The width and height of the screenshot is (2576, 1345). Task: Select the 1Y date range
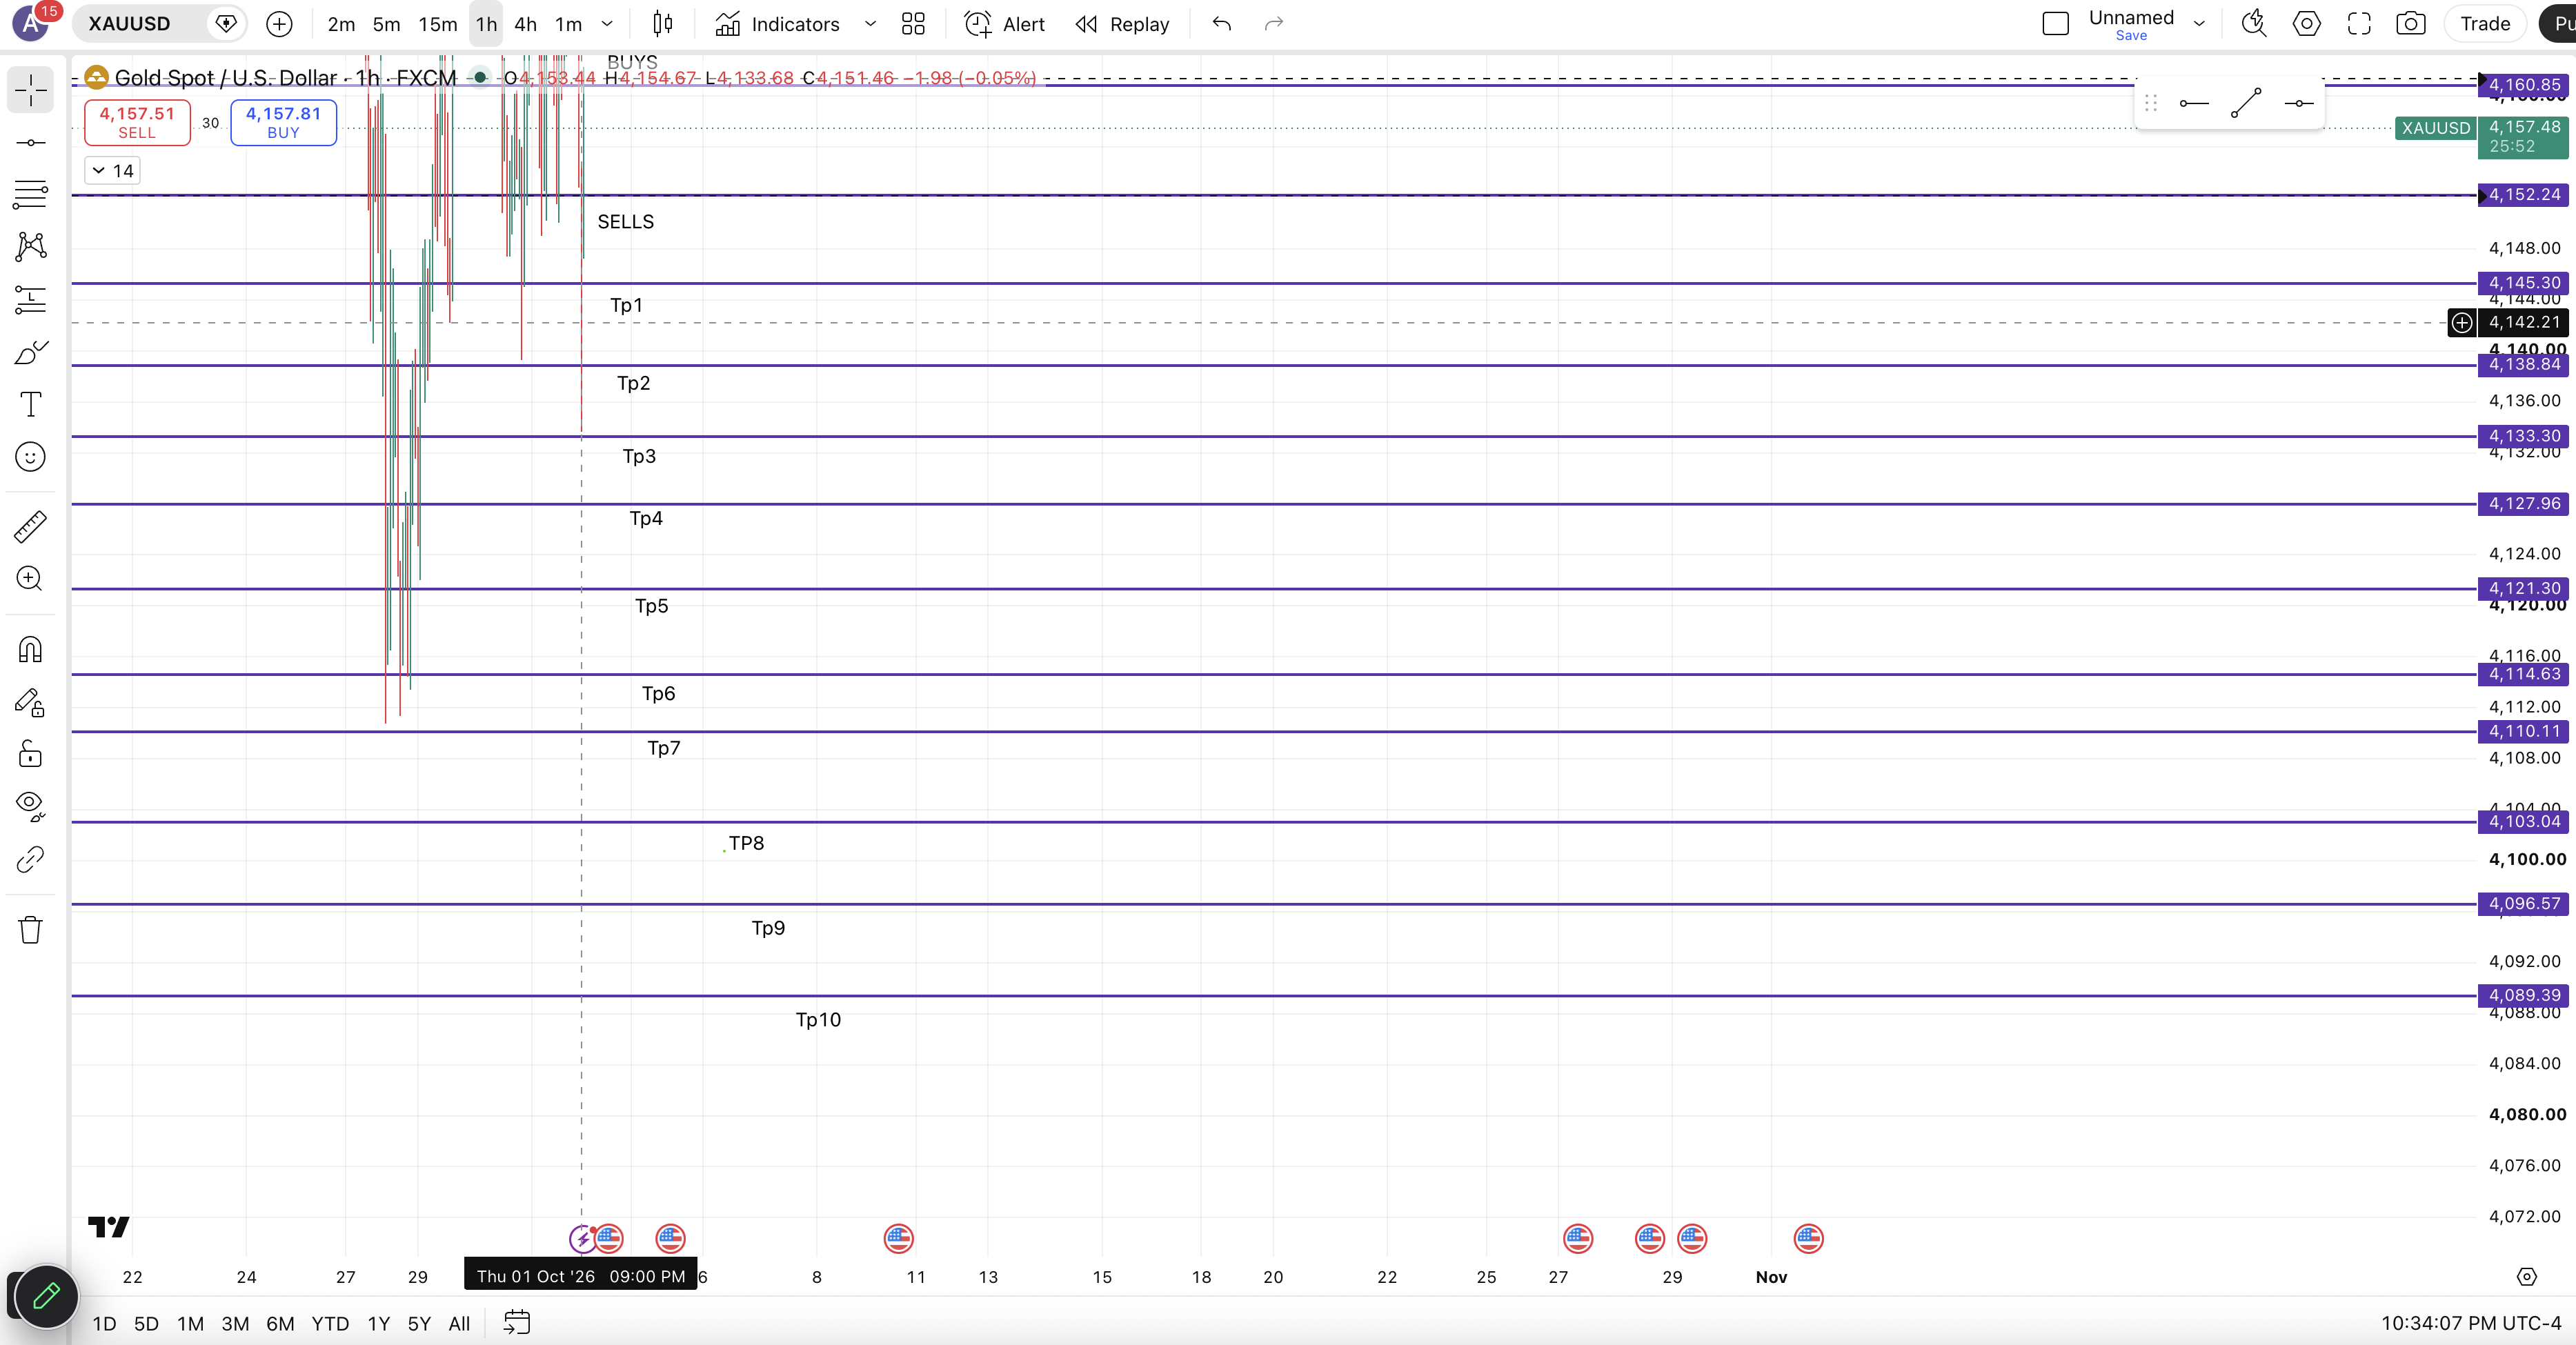pos(378,1323)
